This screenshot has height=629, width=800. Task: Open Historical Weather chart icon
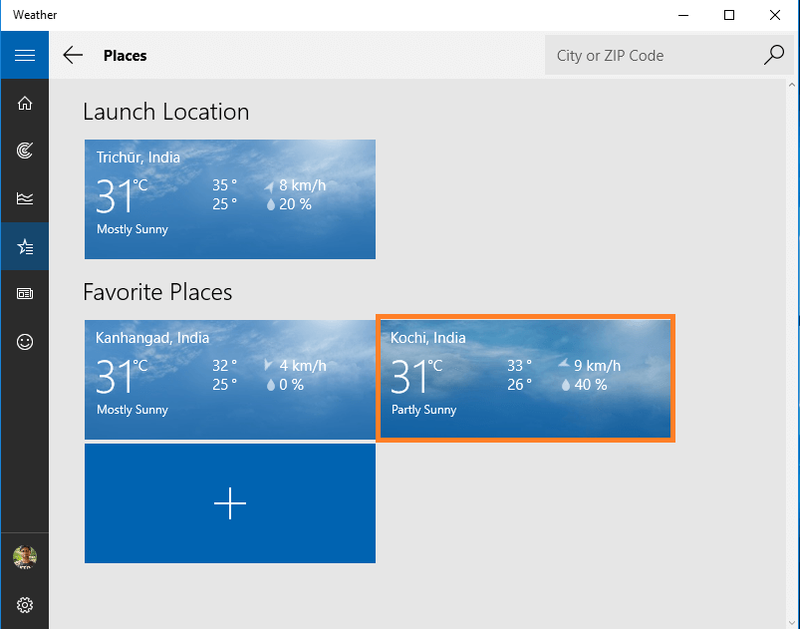[24, 198]
